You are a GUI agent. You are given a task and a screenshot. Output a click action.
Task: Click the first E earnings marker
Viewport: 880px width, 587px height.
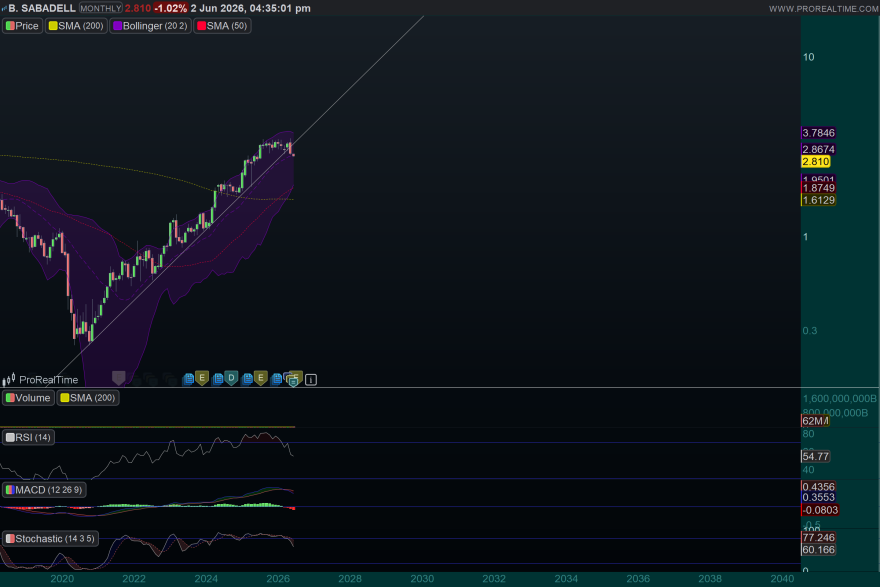tap(202, 378)
